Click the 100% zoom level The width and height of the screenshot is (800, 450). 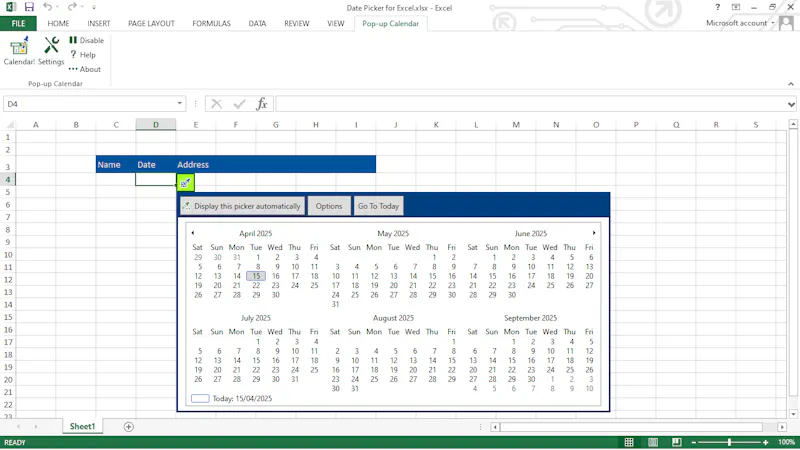point(786,442)
